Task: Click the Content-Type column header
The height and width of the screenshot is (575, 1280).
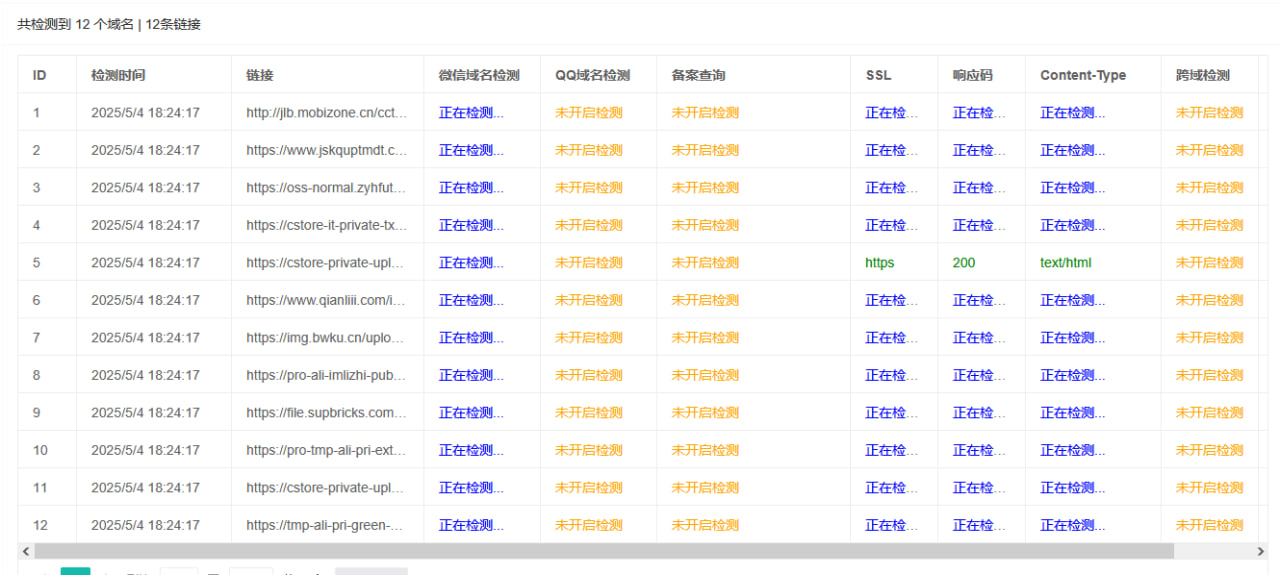Action: tap(1082, 75)
